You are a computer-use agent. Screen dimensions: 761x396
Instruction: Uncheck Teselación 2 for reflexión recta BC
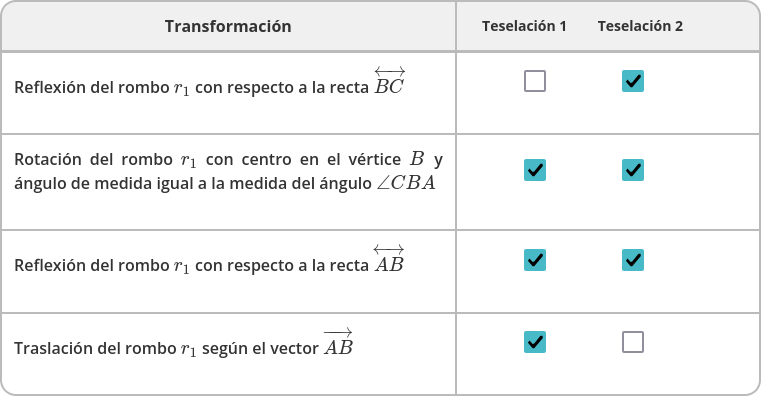[633, 81]
